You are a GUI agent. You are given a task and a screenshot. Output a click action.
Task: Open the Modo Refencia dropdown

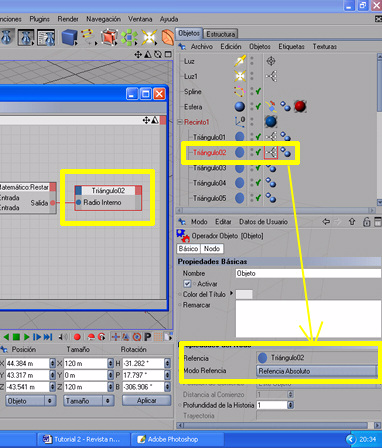(x=316, y=371)
